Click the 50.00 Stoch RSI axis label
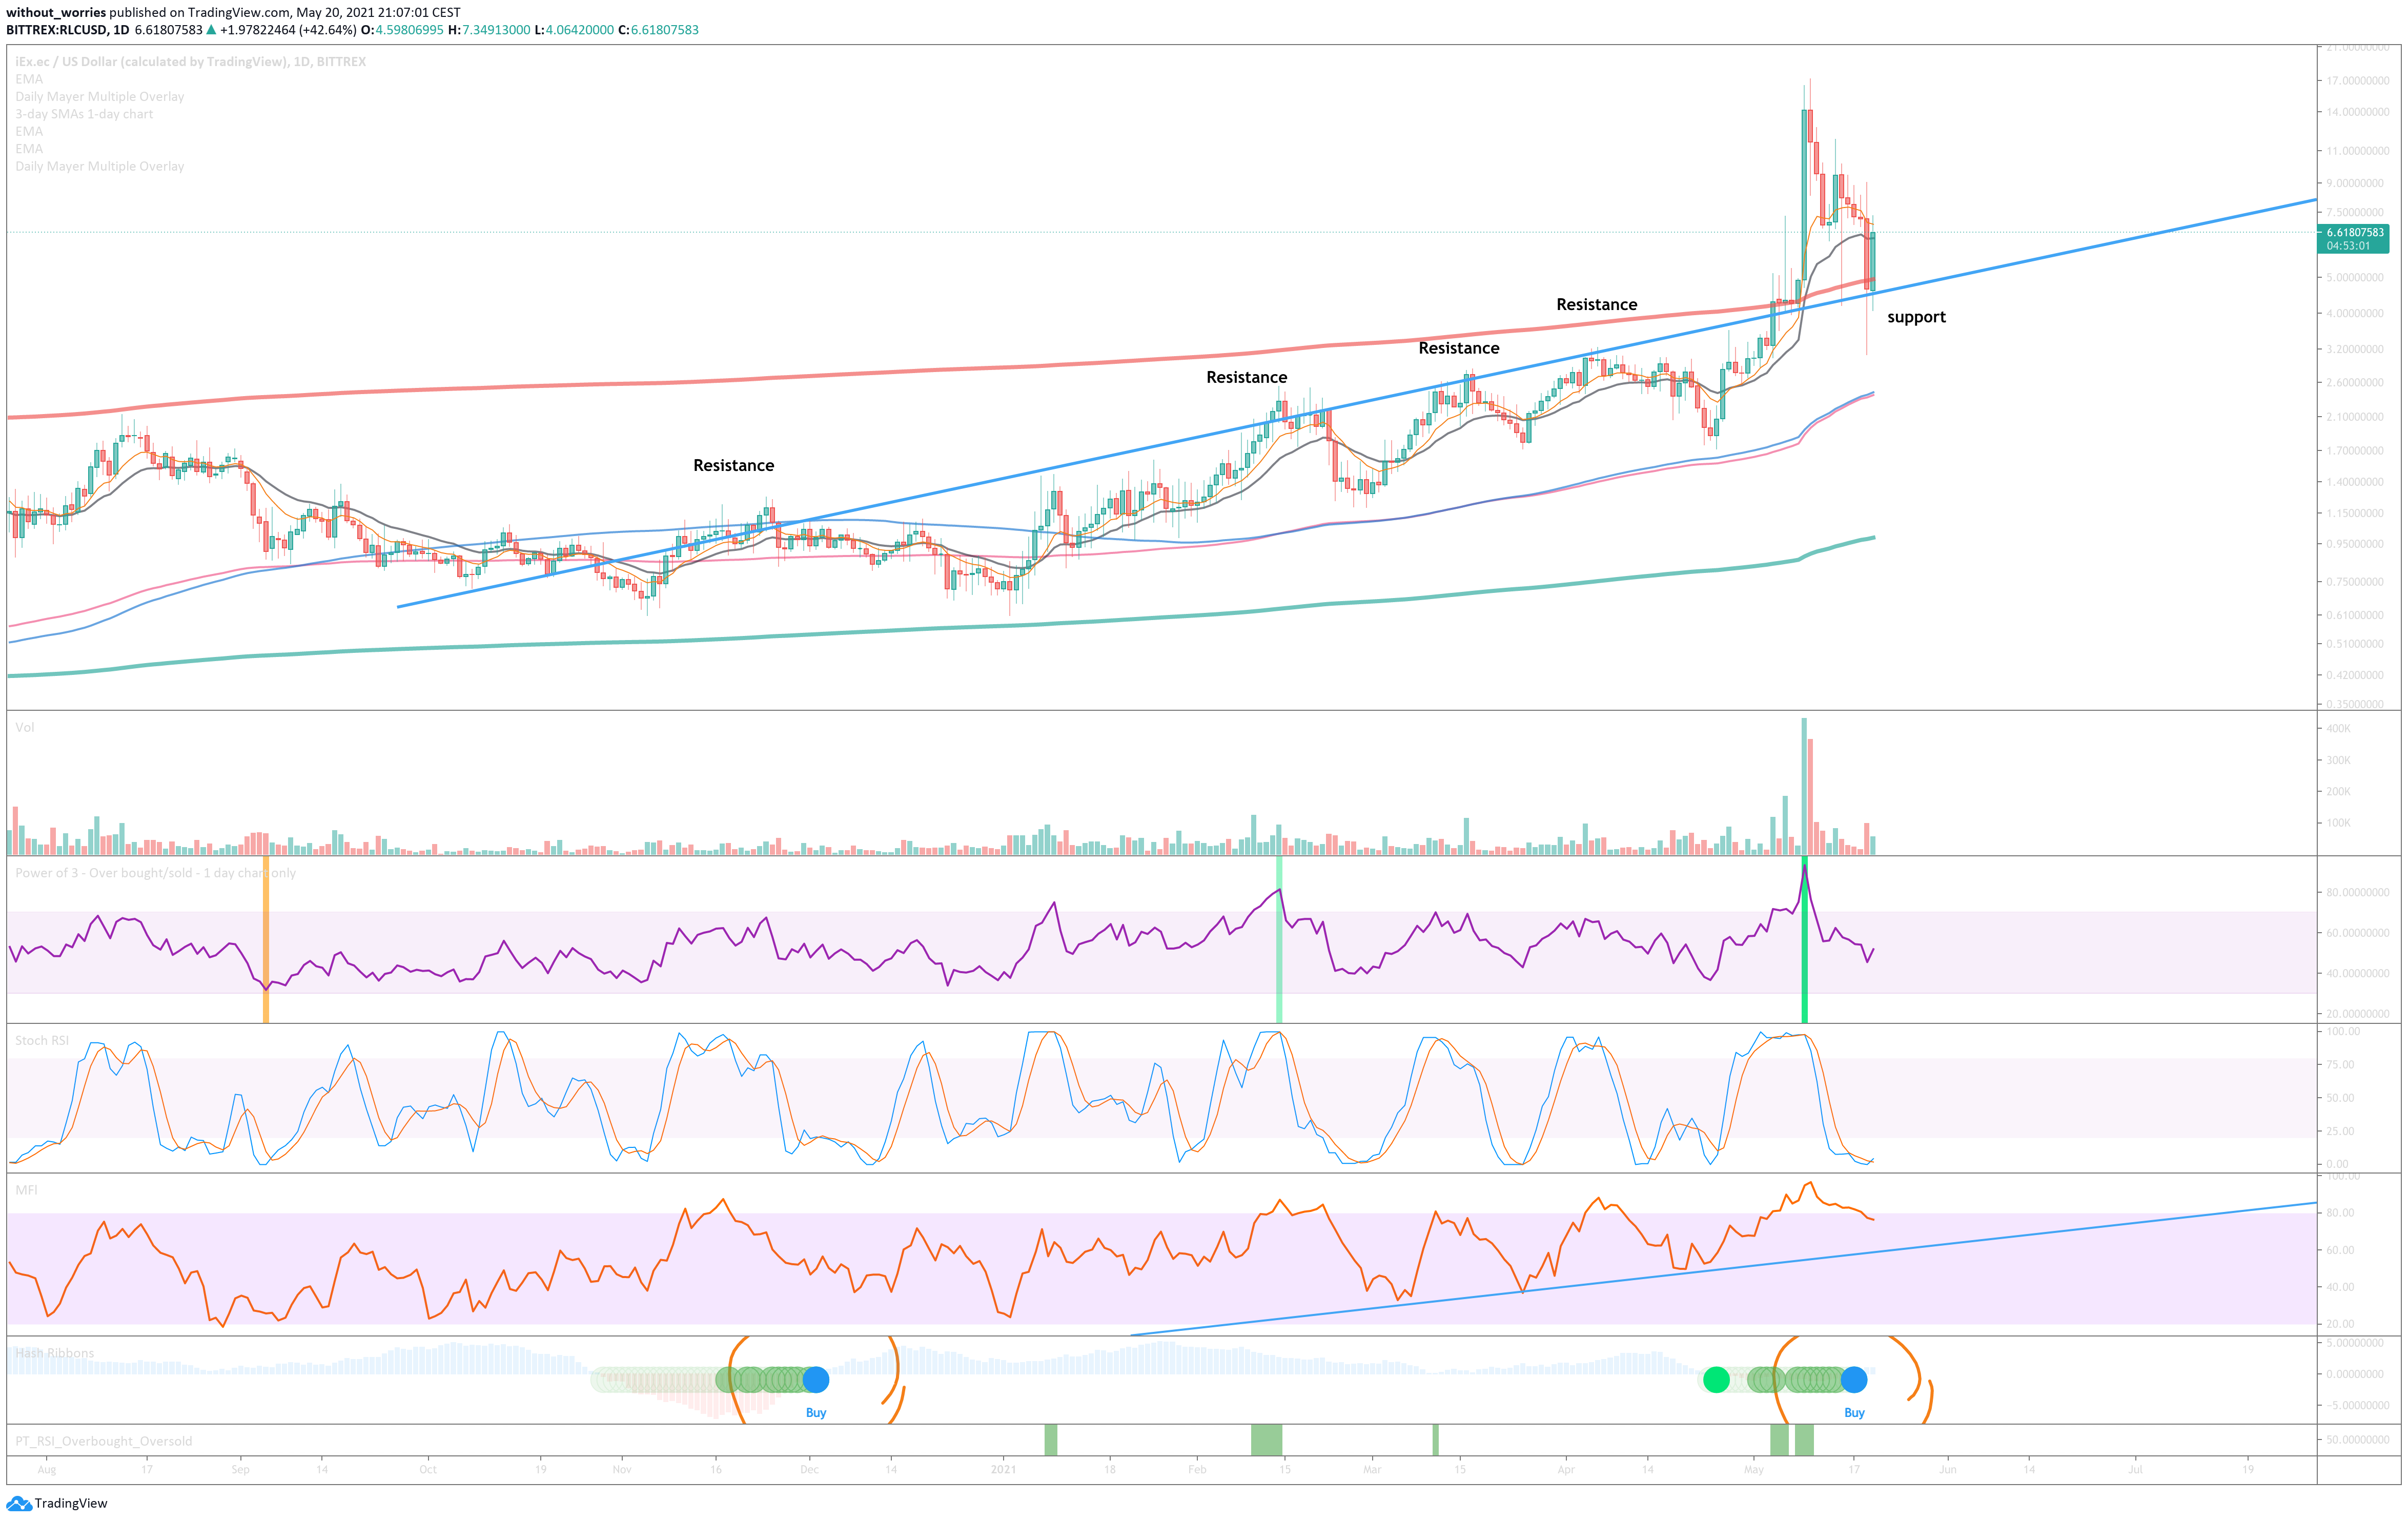 click(2339, 1097)
